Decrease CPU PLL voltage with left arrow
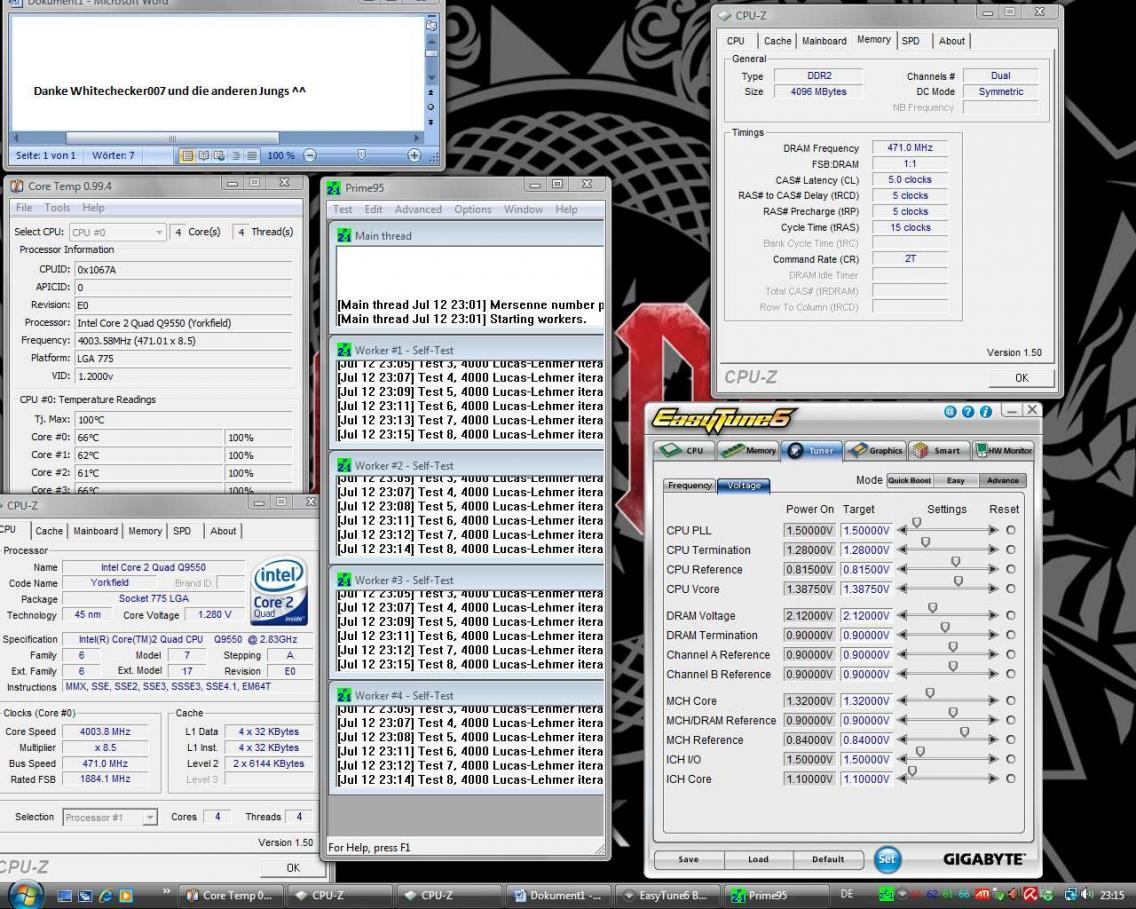 pyautogui.click(x=902, y=530)
